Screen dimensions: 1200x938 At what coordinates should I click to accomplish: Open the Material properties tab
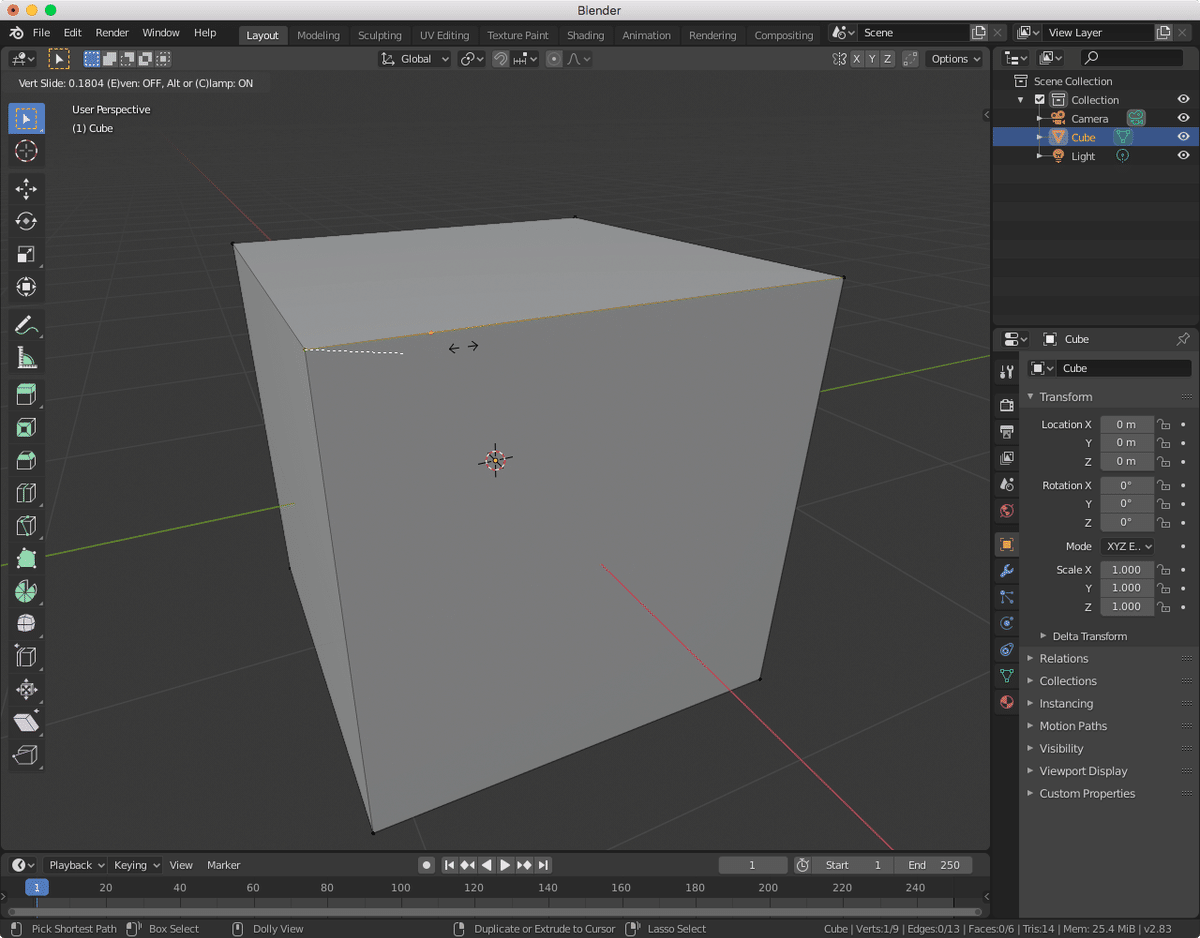pyautogui.click(x=1007, y=702)
